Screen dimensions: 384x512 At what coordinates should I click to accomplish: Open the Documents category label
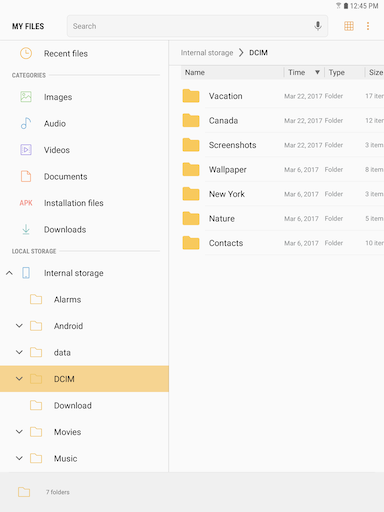[x=66, y=177]
